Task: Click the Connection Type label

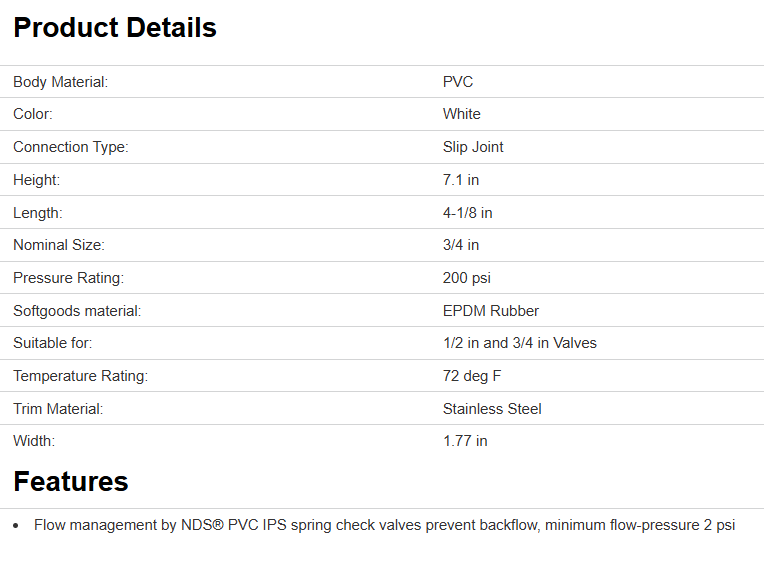Action: 71,147
